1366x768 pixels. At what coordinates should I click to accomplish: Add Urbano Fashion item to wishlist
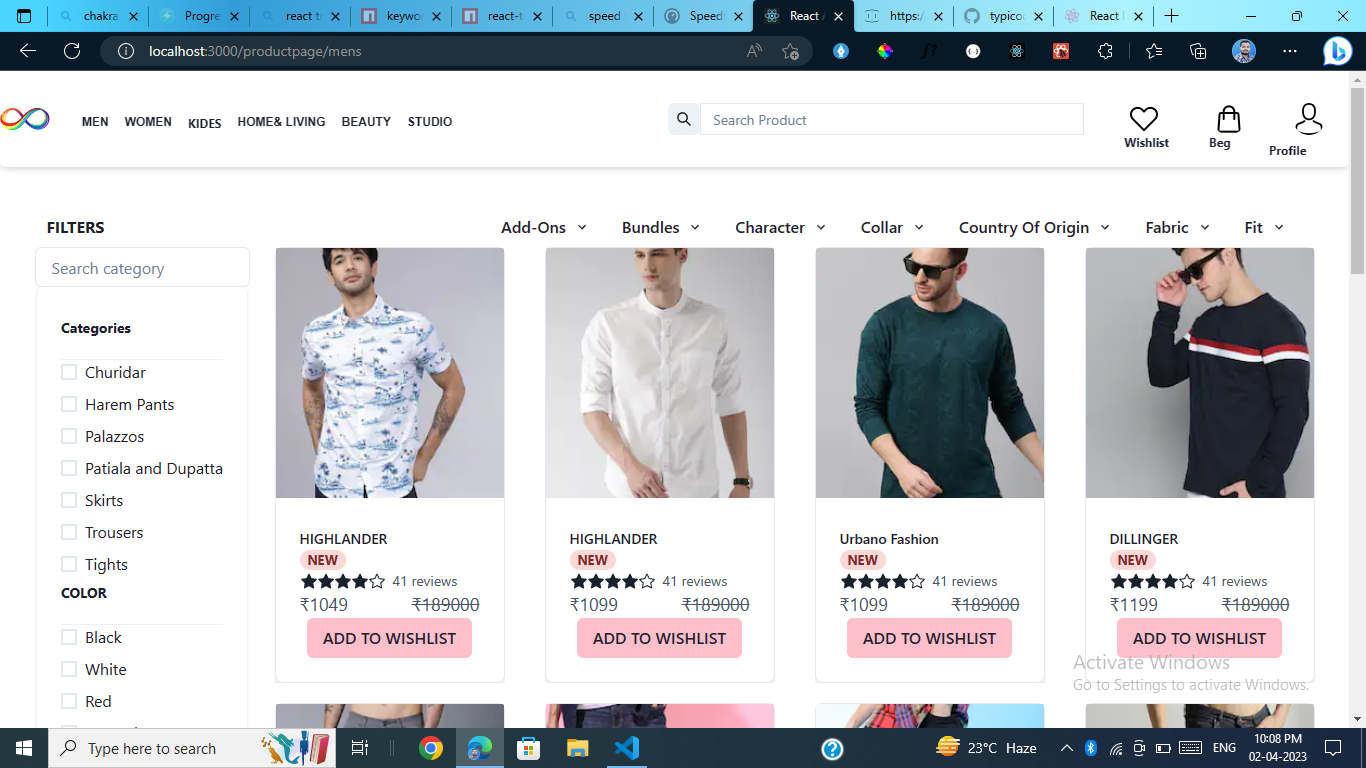[x=929, y=638]
